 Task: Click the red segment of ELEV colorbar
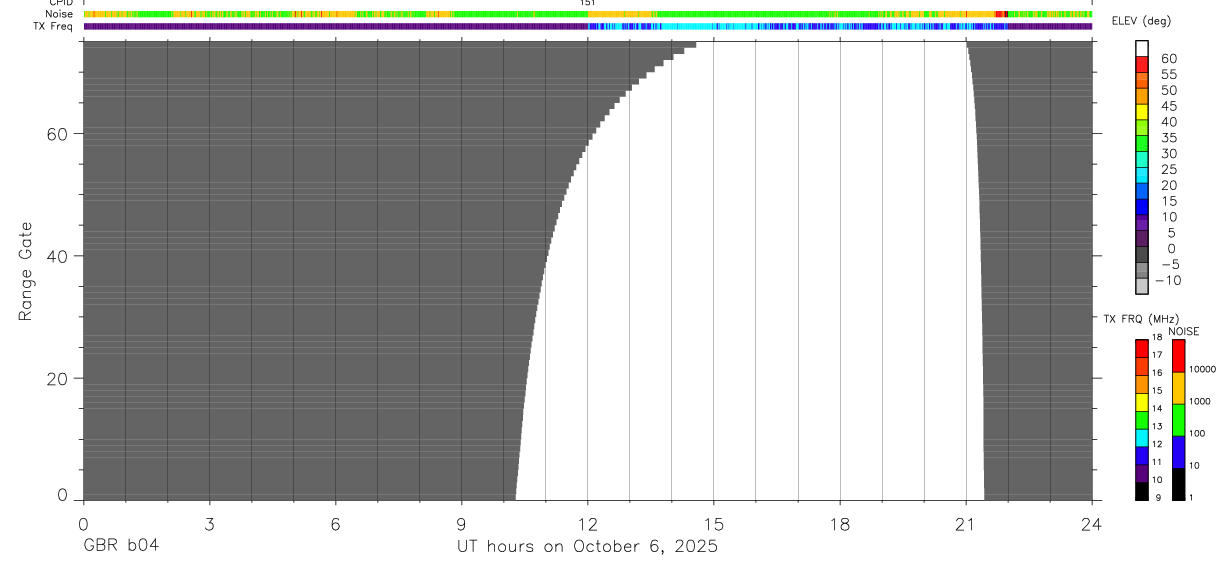[x=1142, y=64]
